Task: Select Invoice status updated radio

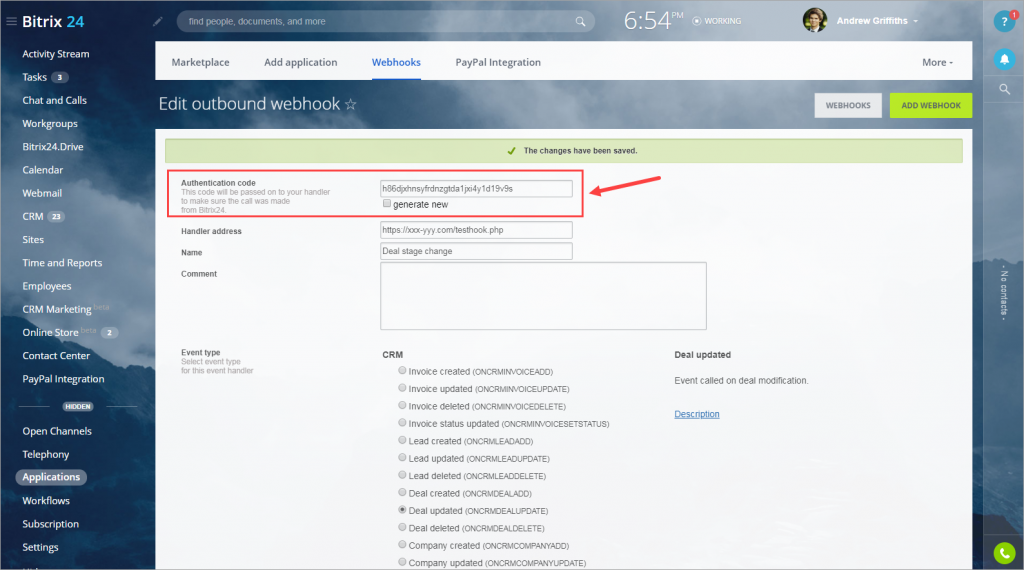Action: 402,423
